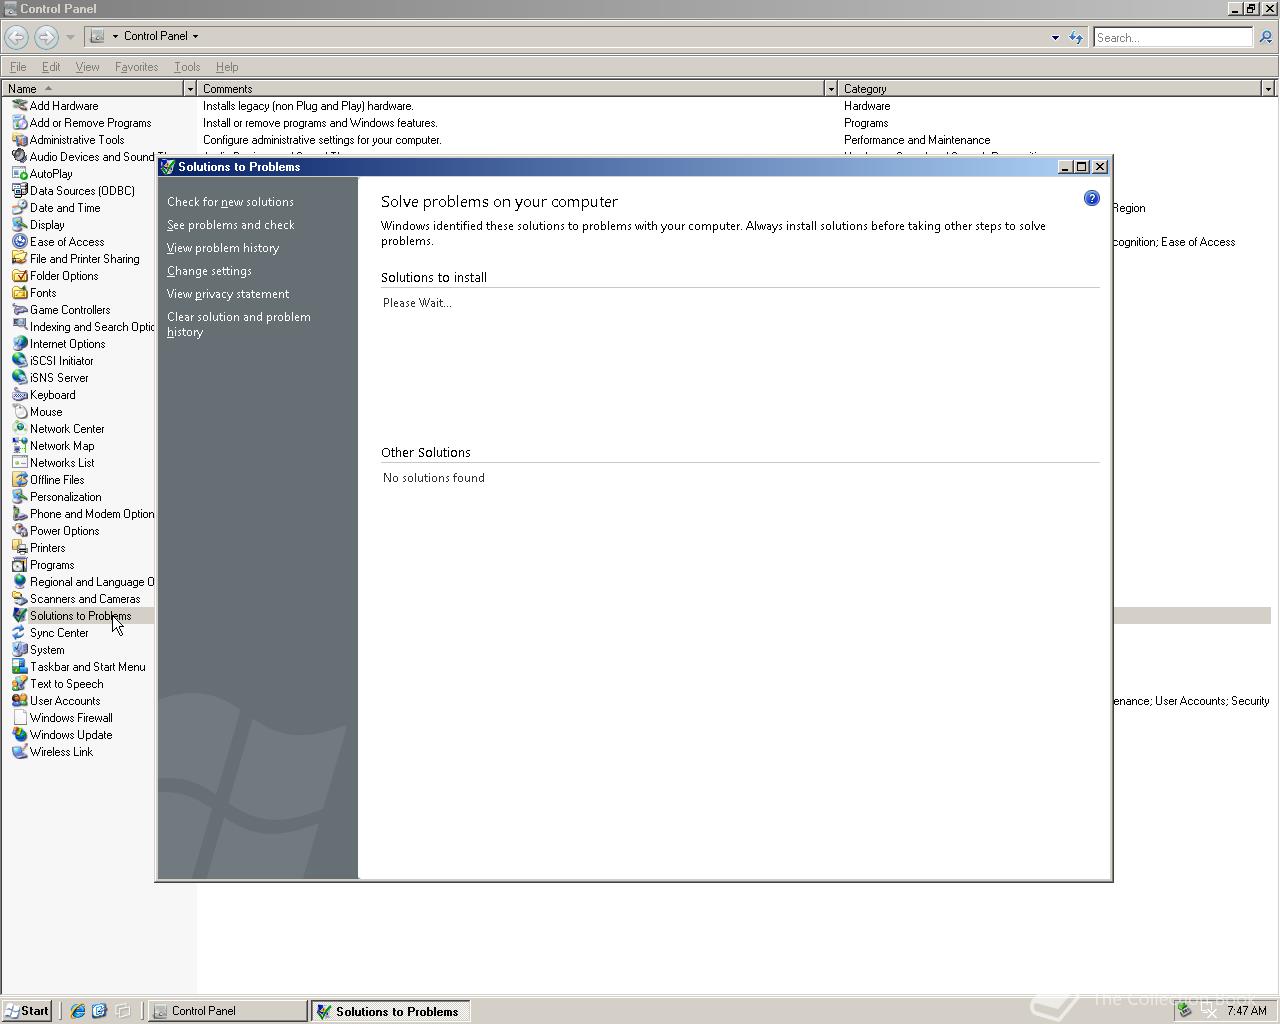1280x1024 pixels.
Task: Click the system tray clock
Action: [1246, 1011]
